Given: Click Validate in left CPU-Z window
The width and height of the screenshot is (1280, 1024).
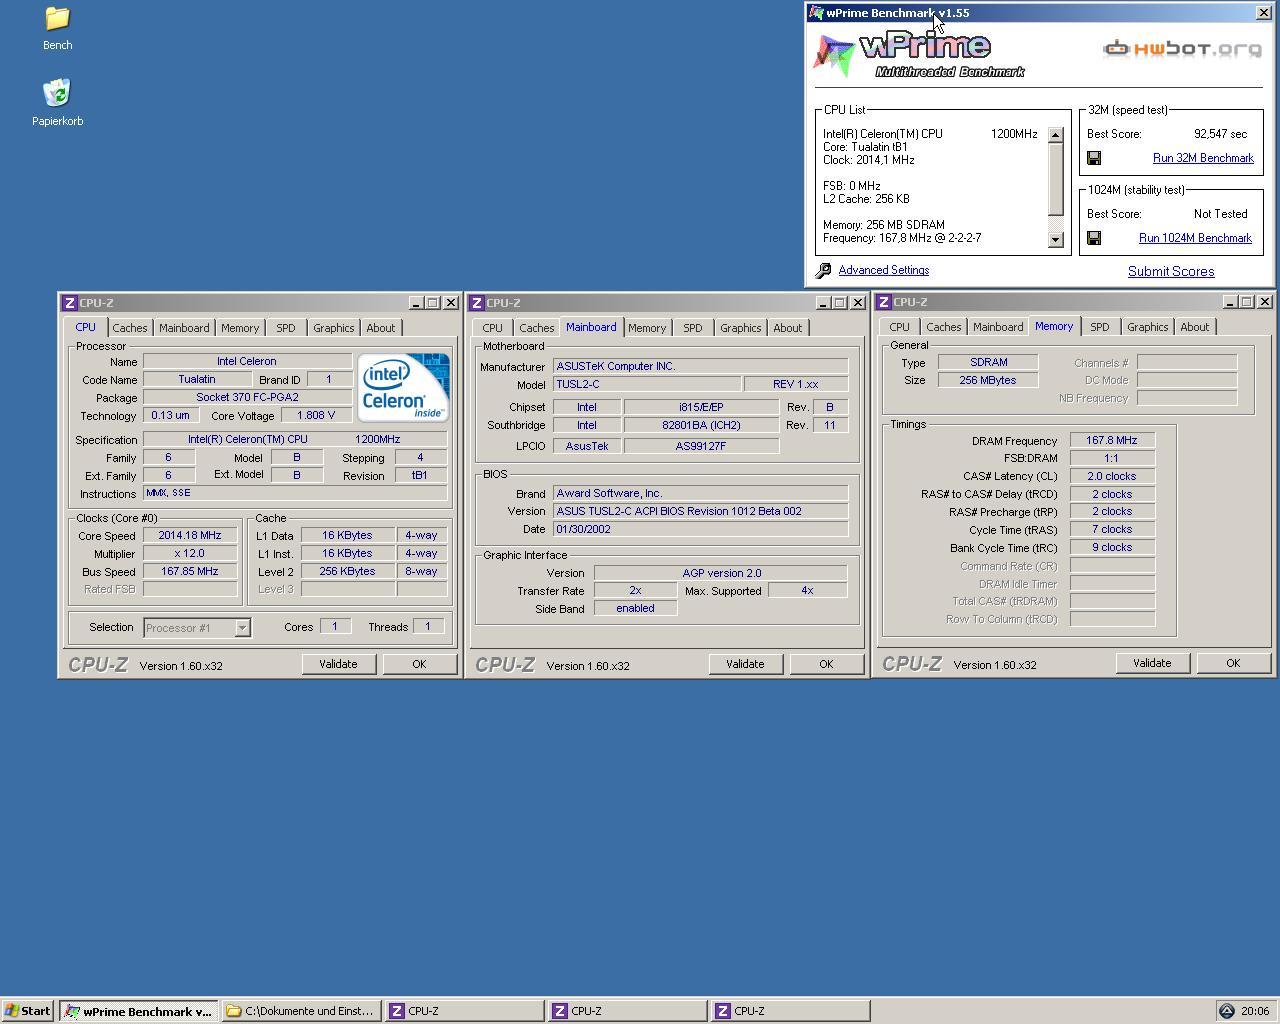Looking at the screenshot, I should (338, 664).
